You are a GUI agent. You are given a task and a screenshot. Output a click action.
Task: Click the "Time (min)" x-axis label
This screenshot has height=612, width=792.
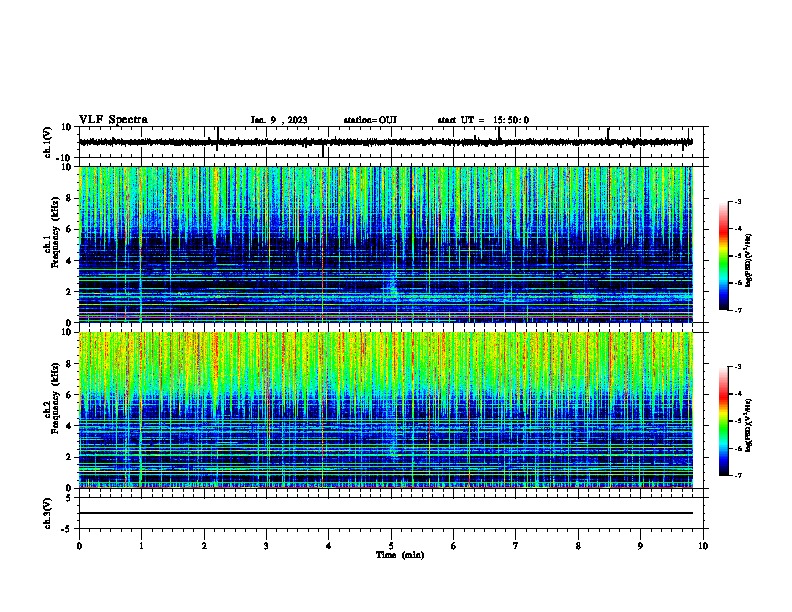400,555
